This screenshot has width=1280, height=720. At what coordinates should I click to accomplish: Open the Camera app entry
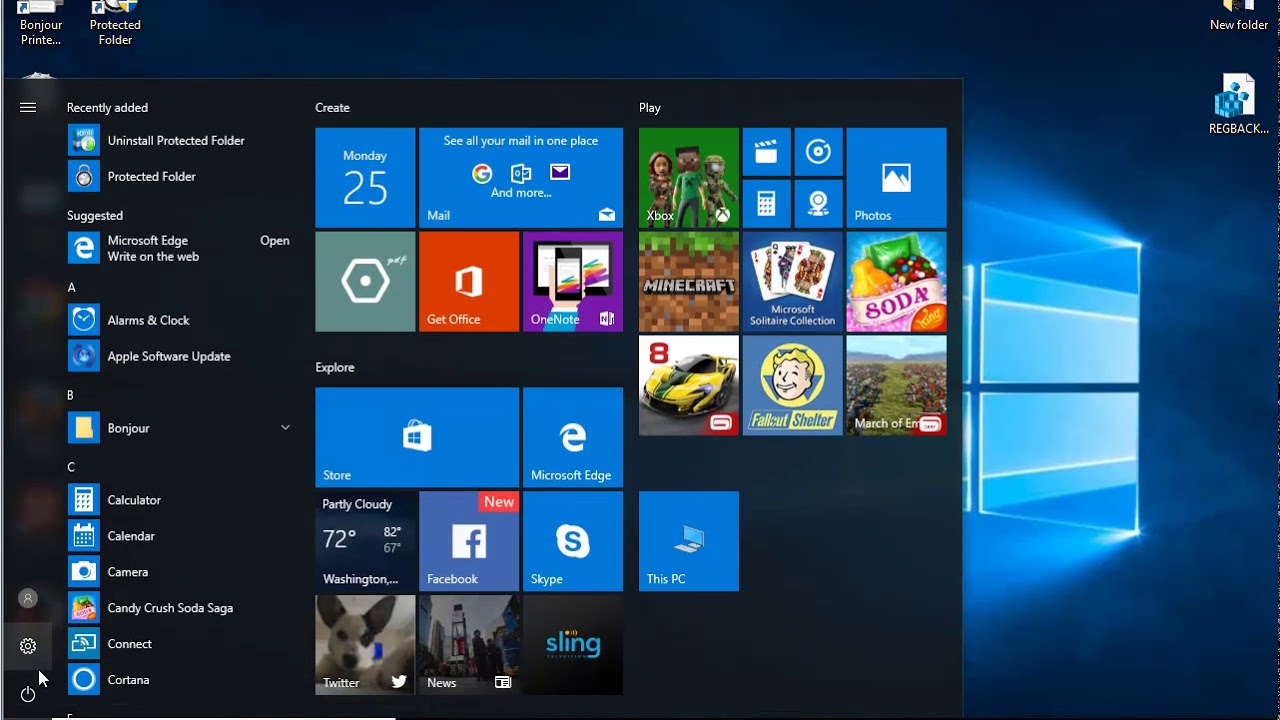coord(181,573)
